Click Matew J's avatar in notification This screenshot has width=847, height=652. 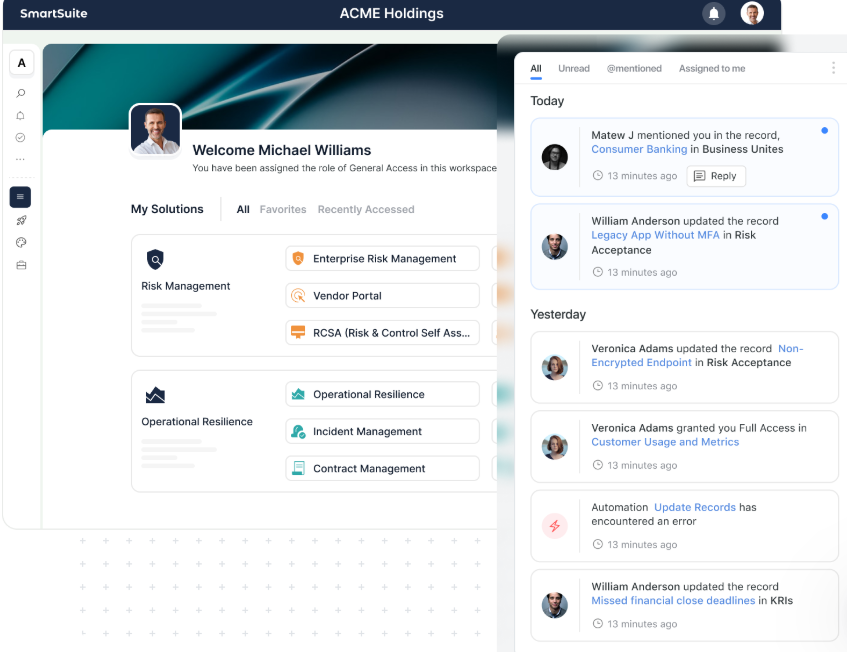pyautogui.click(x=555, y=157)
